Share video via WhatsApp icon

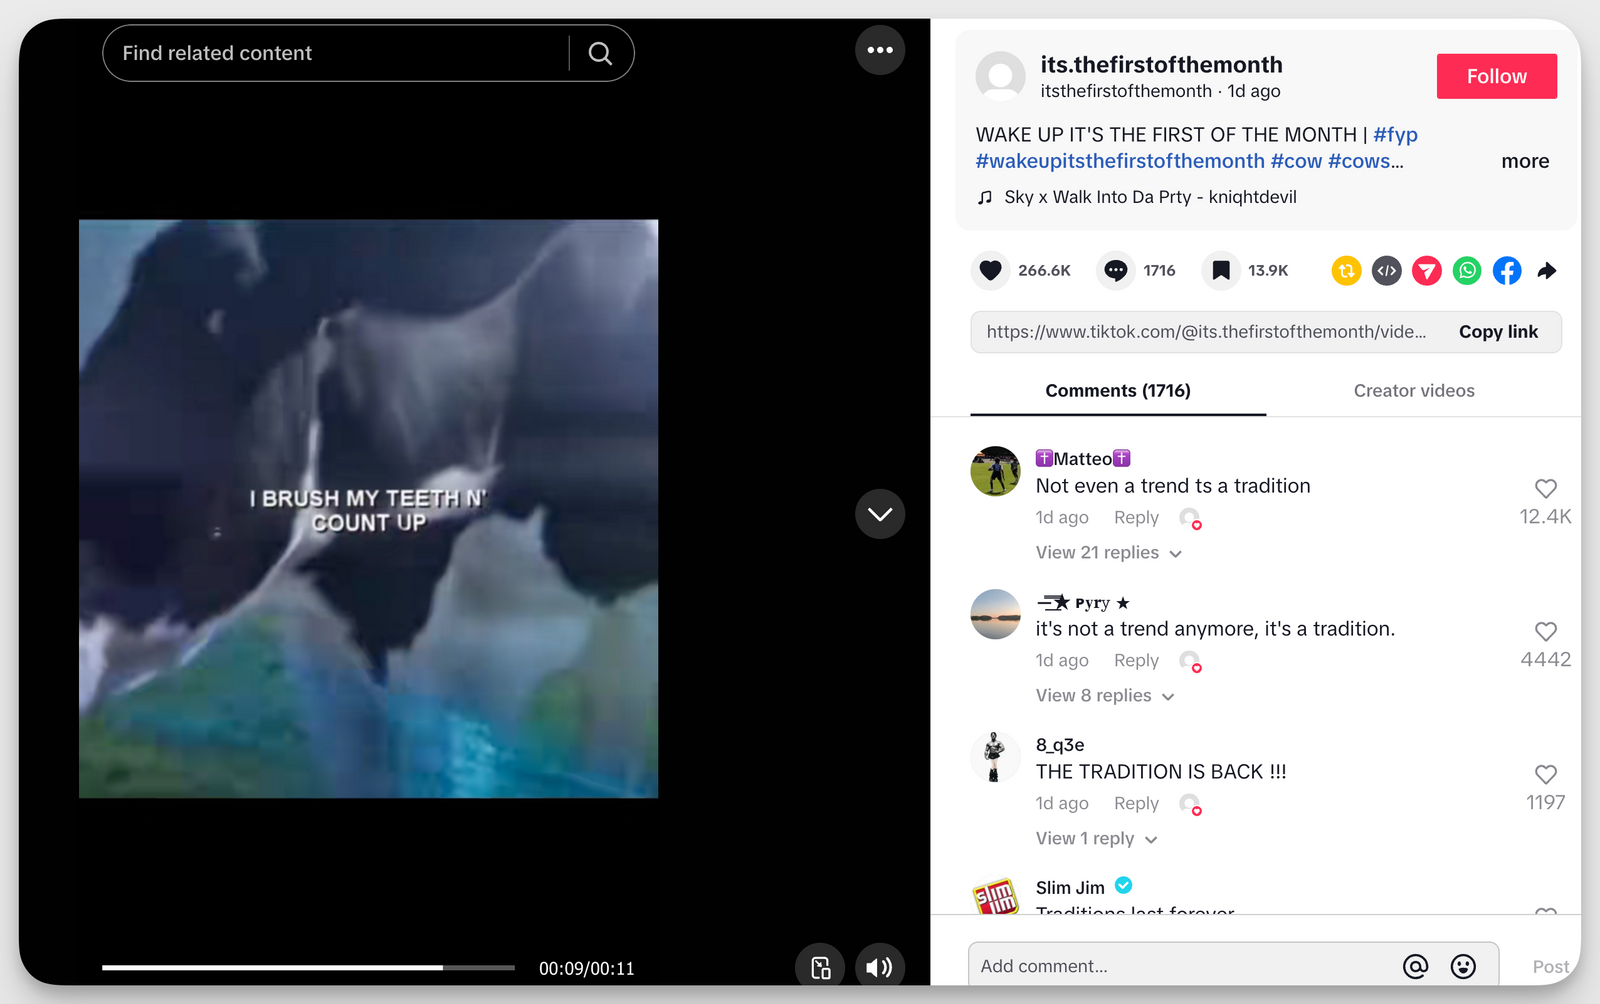pos(1466,270)
